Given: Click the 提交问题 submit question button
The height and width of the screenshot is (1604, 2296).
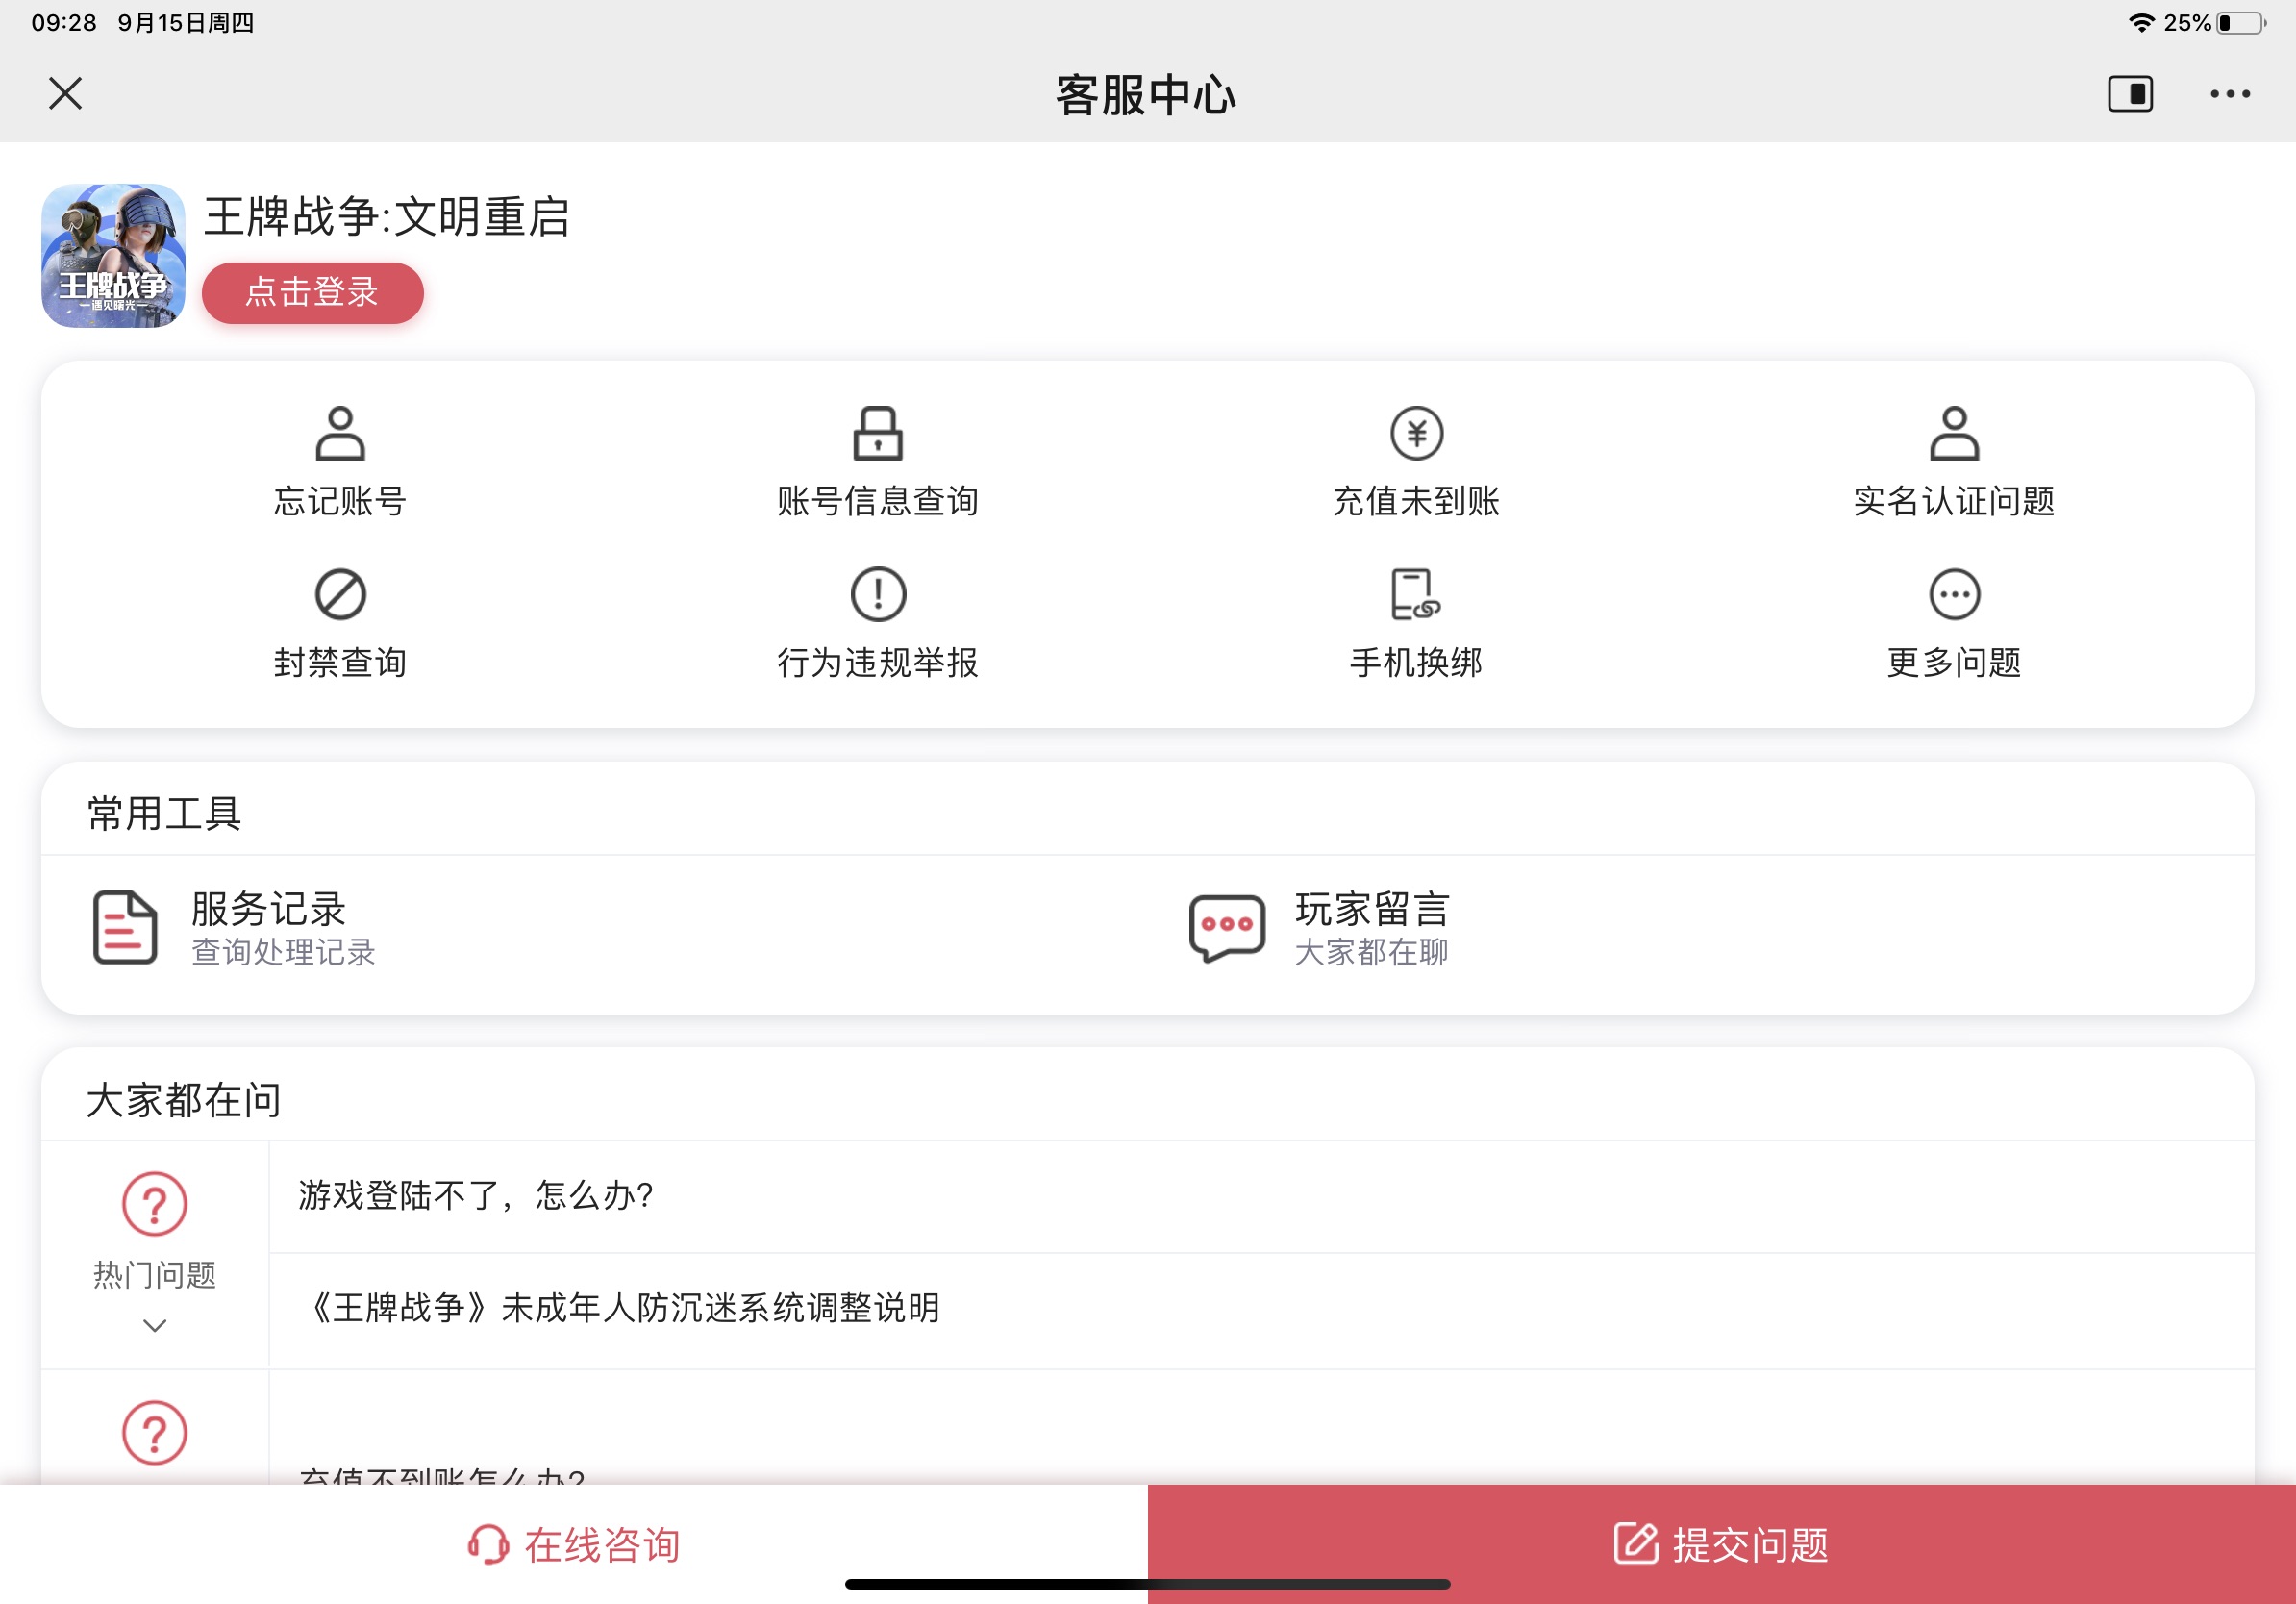Looking at the screenshot, I should click(x=1722, y=1545).
